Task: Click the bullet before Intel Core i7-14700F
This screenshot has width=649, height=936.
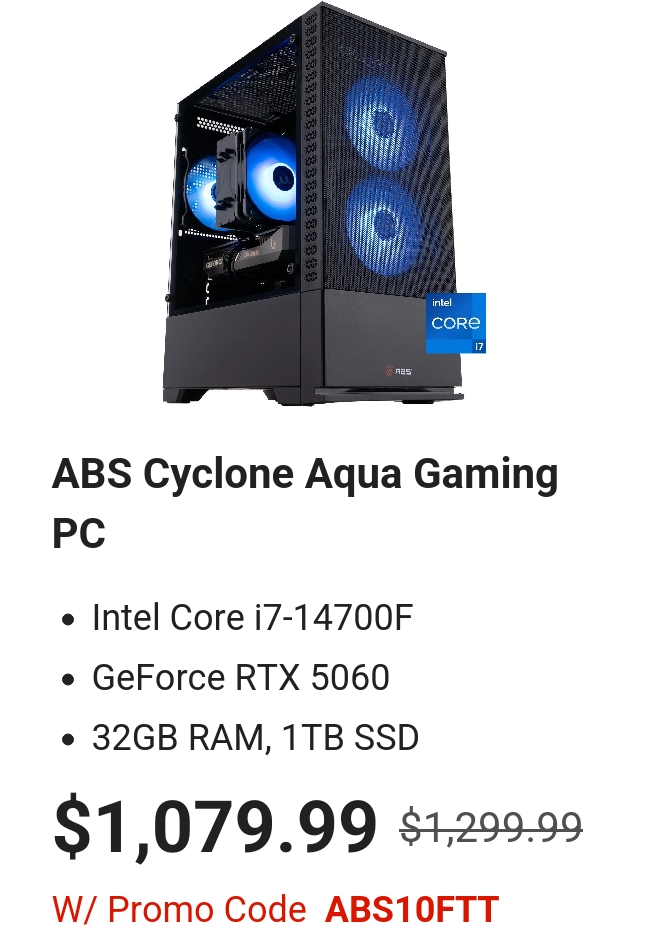Action: click(68, 619)
